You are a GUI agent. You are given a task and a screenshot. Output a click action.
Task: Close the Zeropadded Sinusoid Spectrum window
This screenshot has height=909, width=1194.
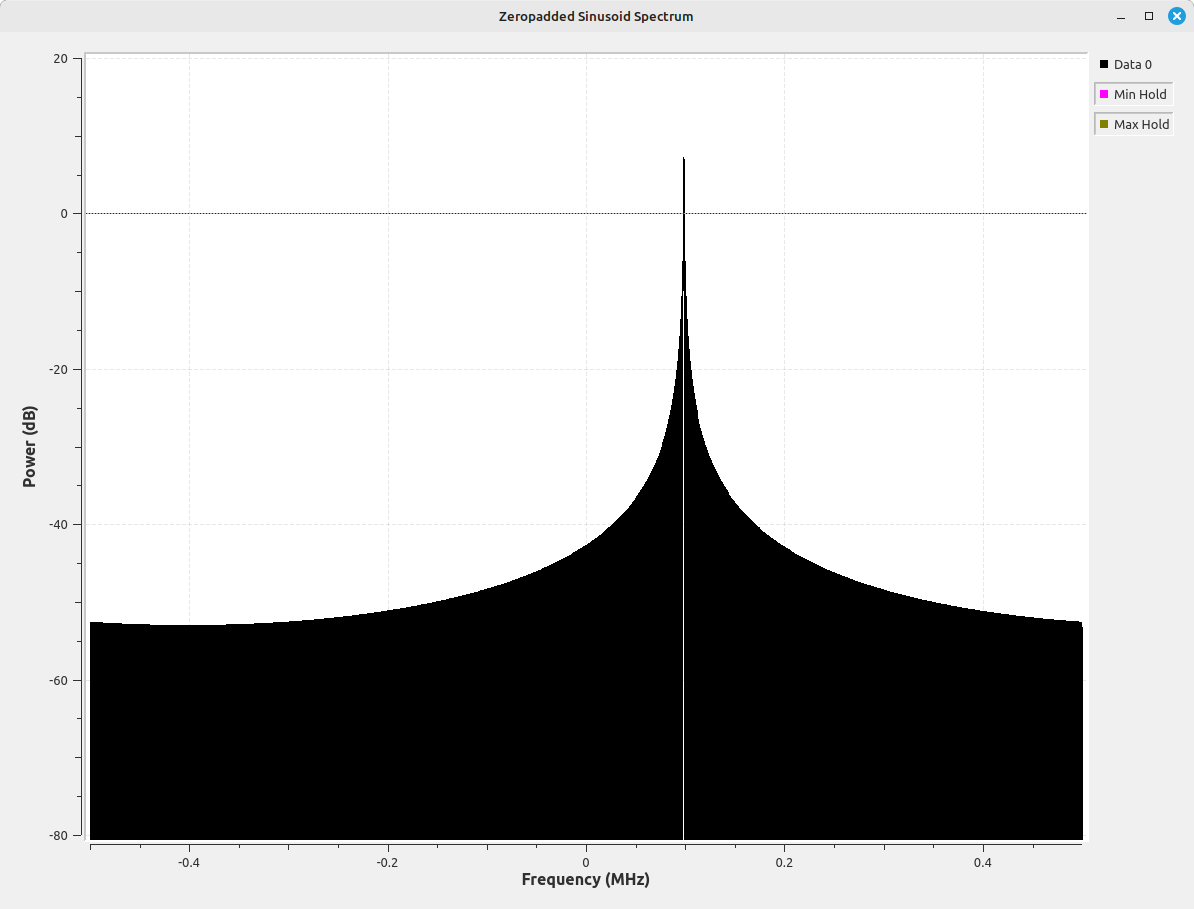coord(1176,16)
